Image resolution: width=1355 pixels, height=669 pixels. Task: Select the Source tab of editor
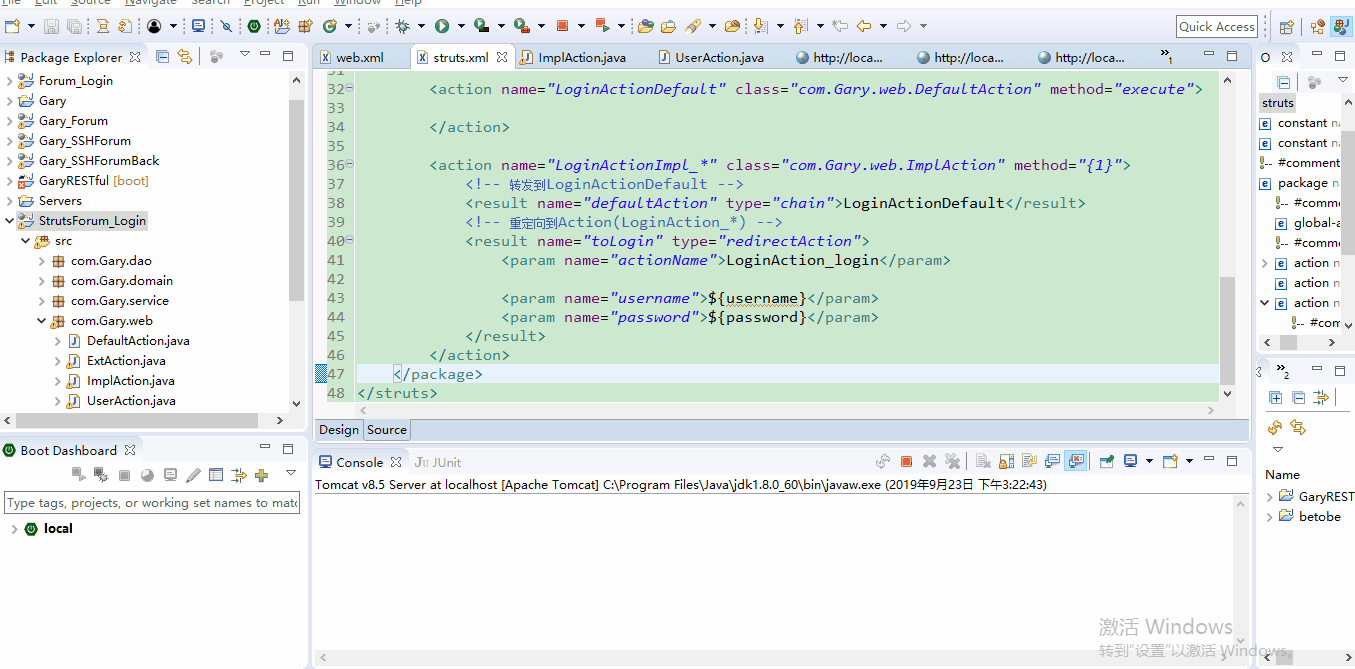click(x=387, y=430)
